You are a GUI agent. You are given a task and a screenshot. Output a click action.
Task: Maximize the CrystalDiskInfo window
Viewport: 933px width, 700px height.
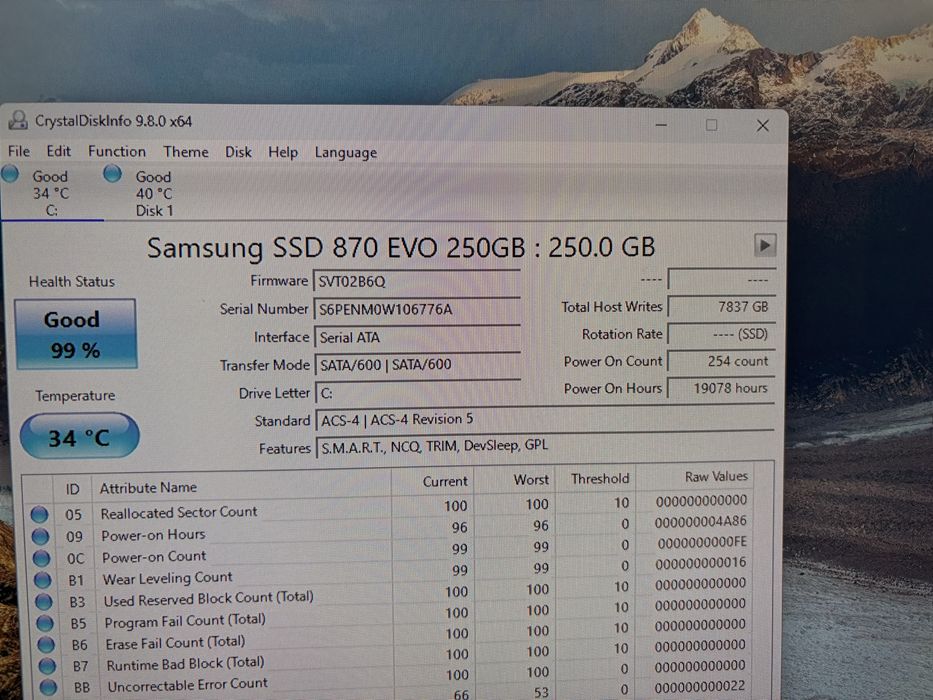(711, 124)
